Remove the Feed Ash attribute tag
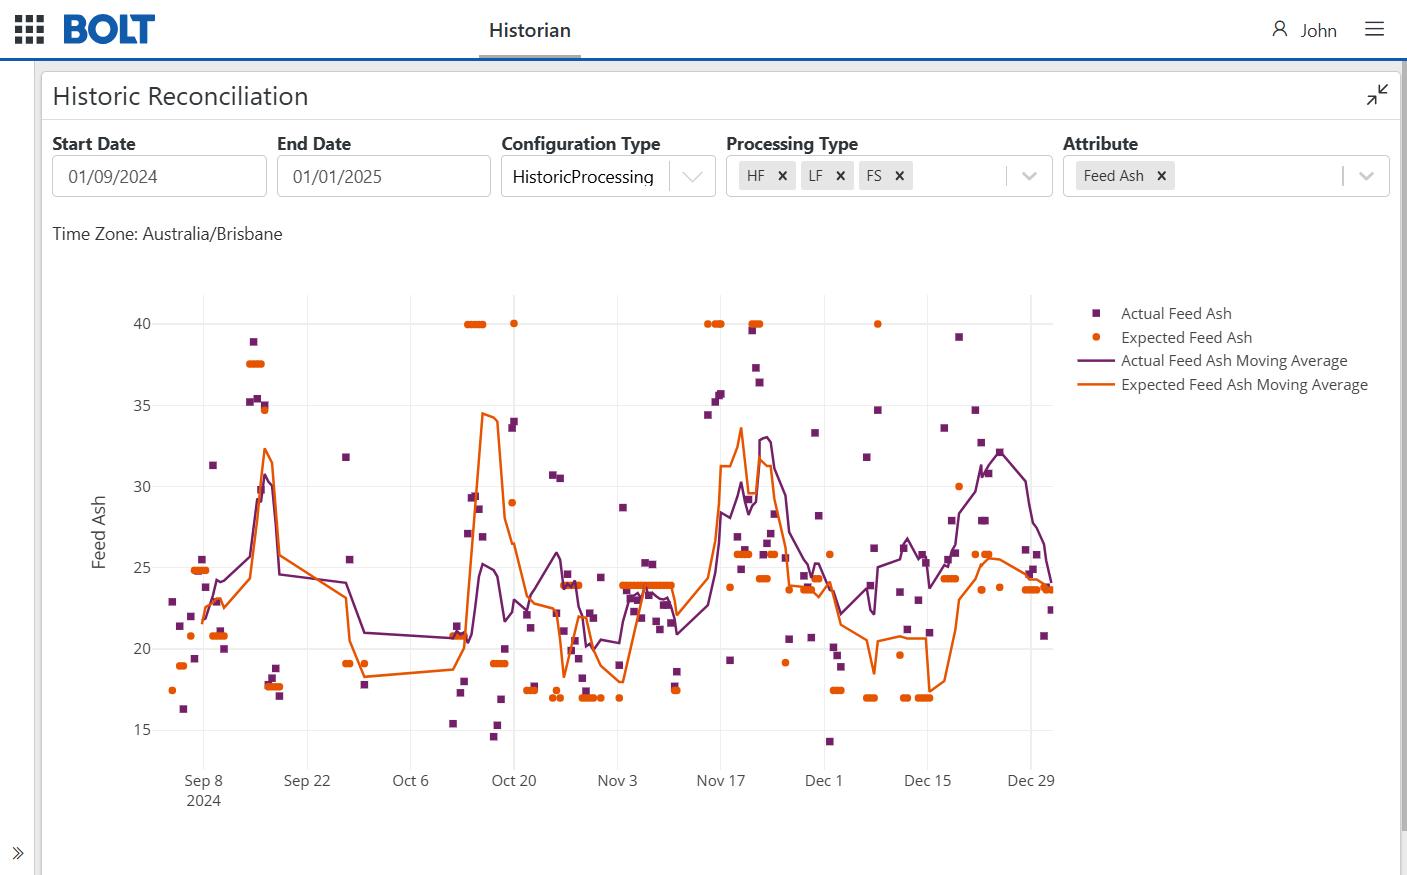Image resolution: width=1407 pixels, height=875 pixels. pyautogui.click(x=1161, y=176)
